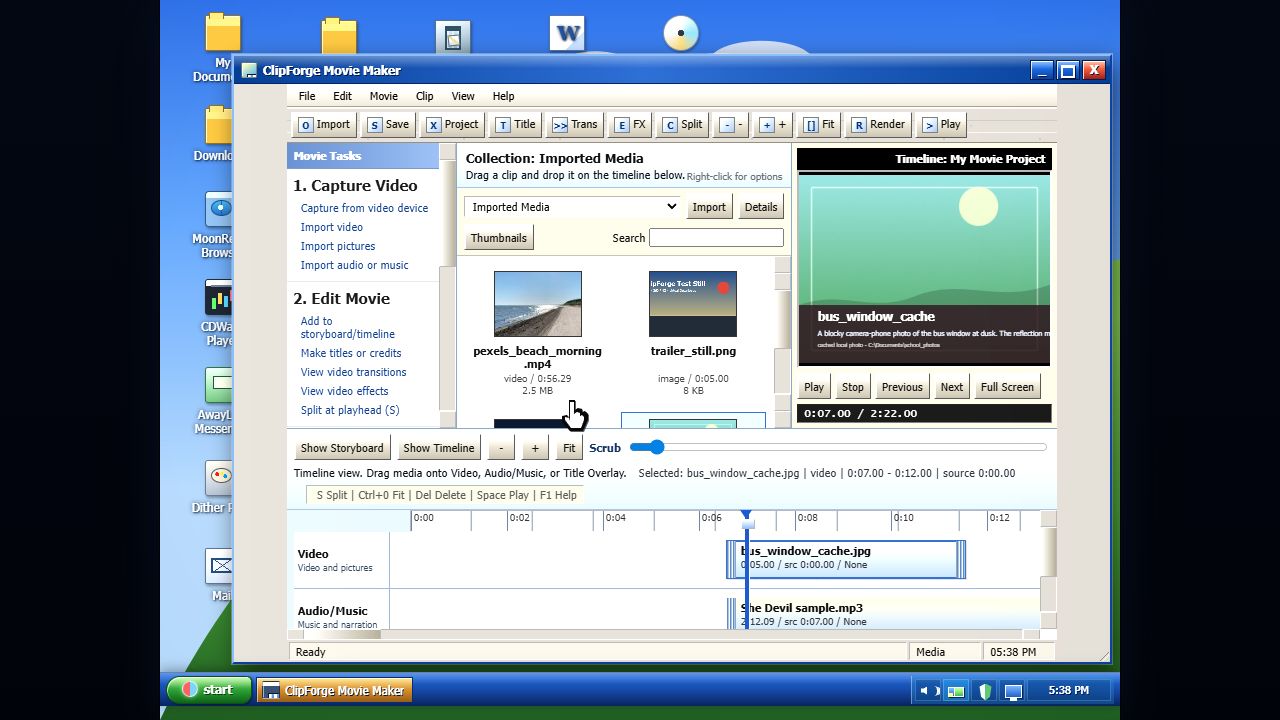The image size is (1280, 720).
Task: Click the Thumbnails view button
Action: pyautogui.click(x=499, y=238)
